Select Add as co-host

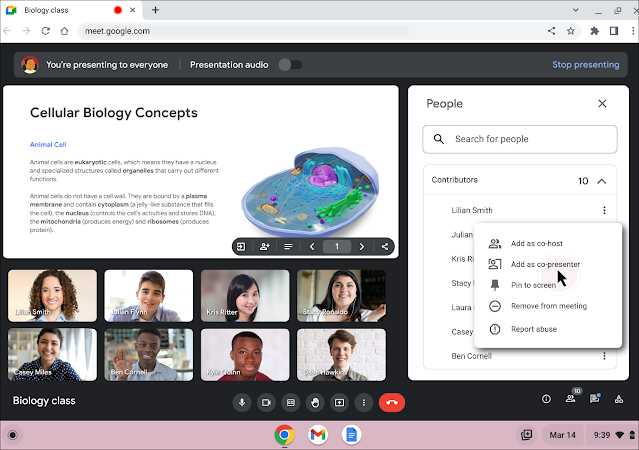pos(537,243)
